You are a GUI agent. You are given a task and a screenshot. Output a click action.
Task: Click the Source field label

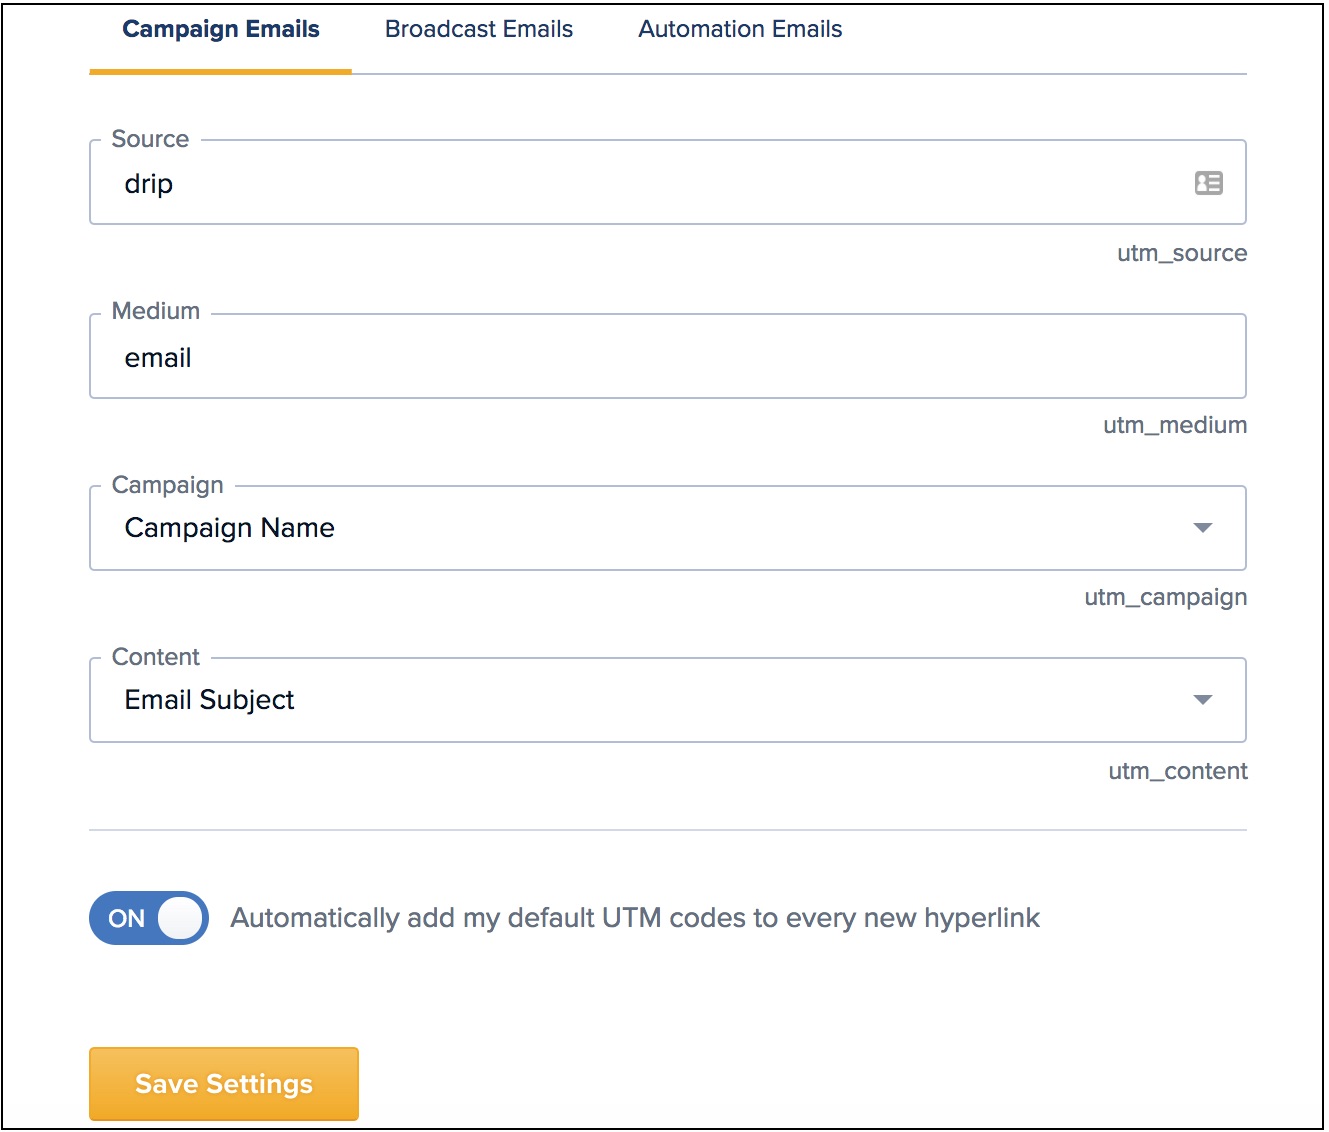coord(150,139)
